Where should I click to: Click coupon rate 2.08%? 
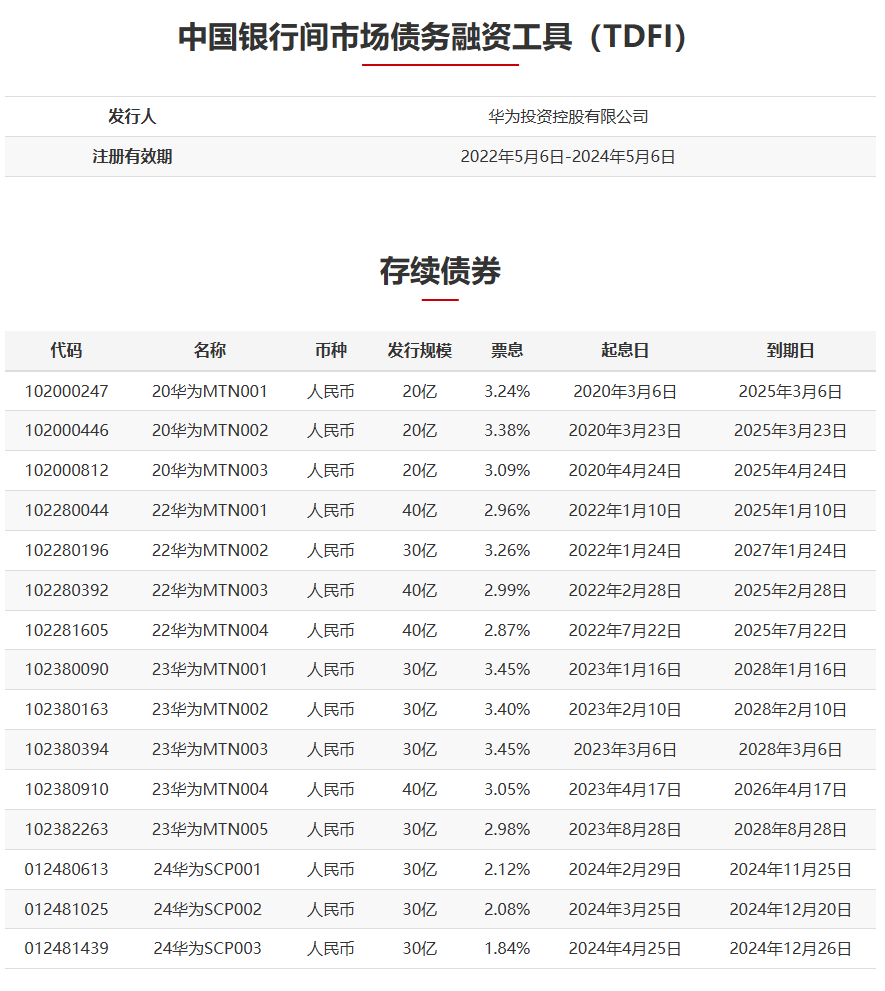point(507,909)
